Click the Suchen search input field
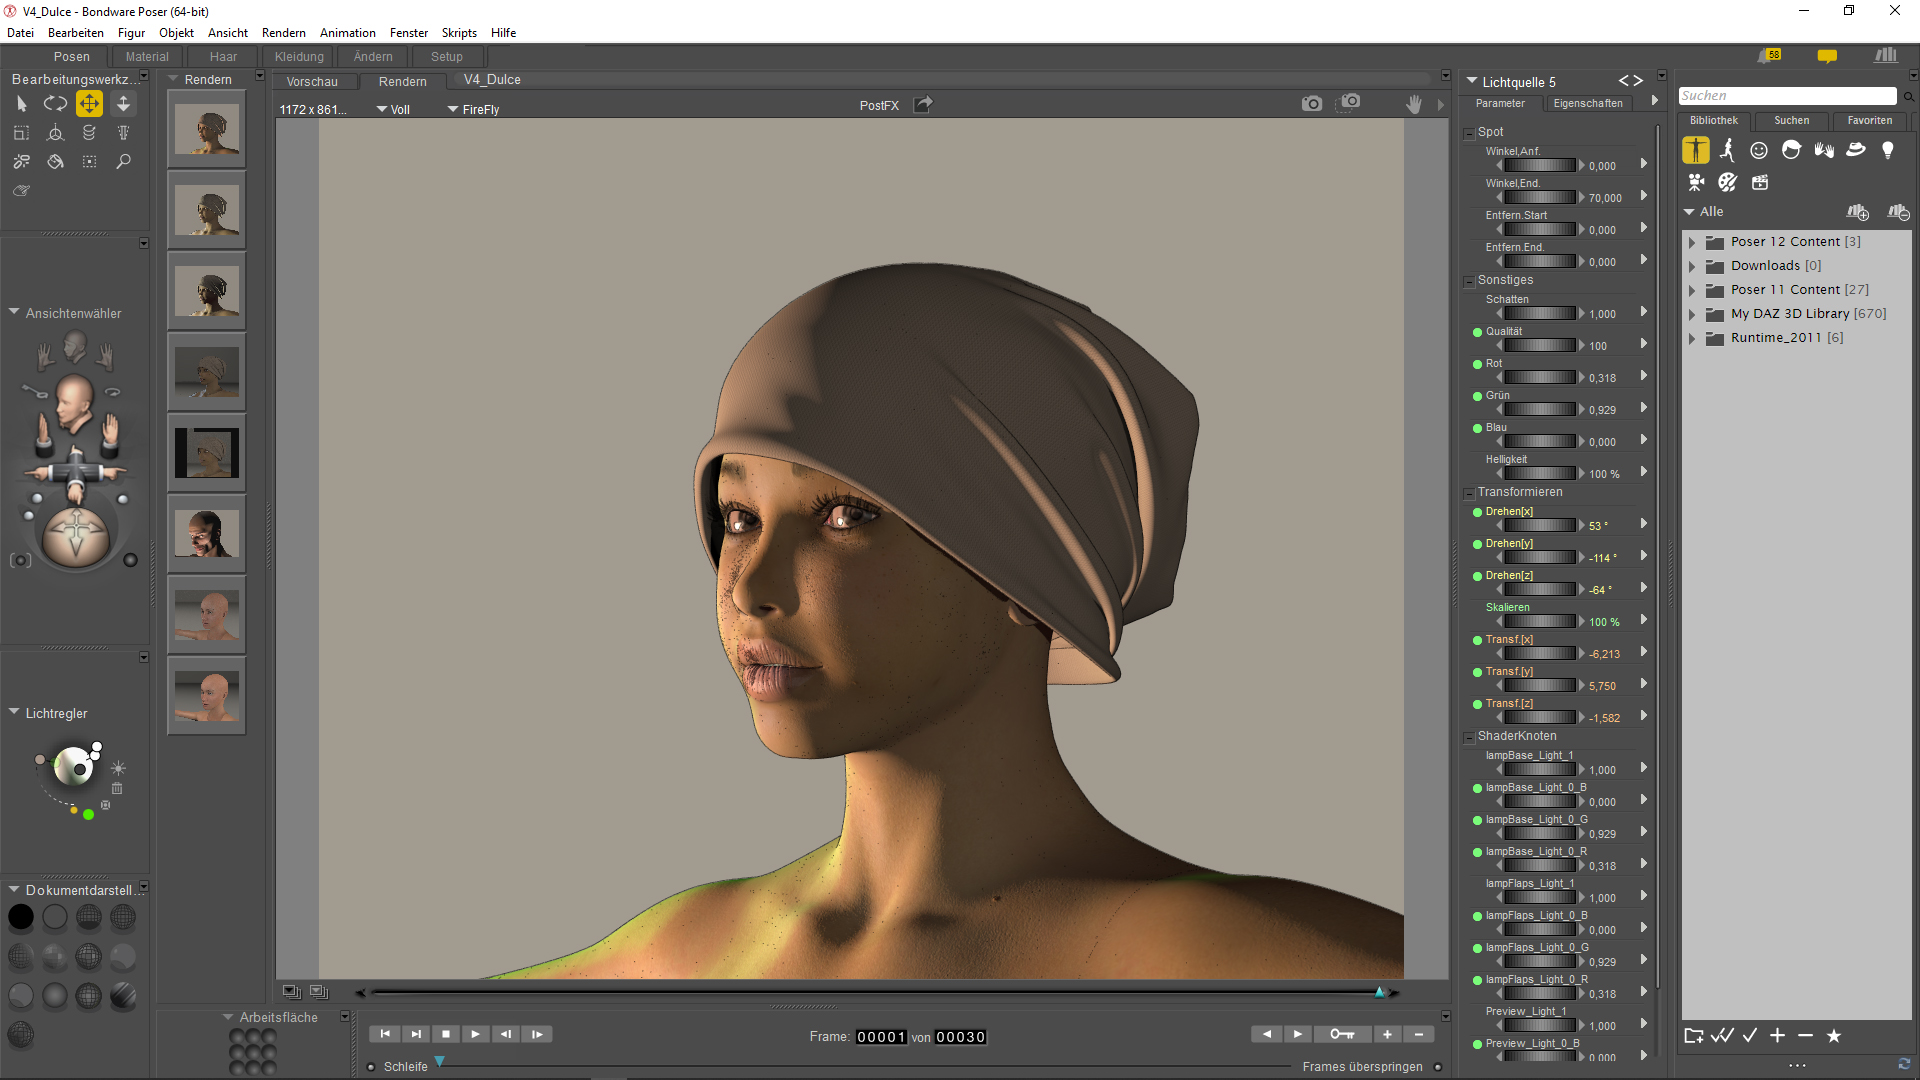Screen dimensions: 1920x1080 click(1786, 96)
